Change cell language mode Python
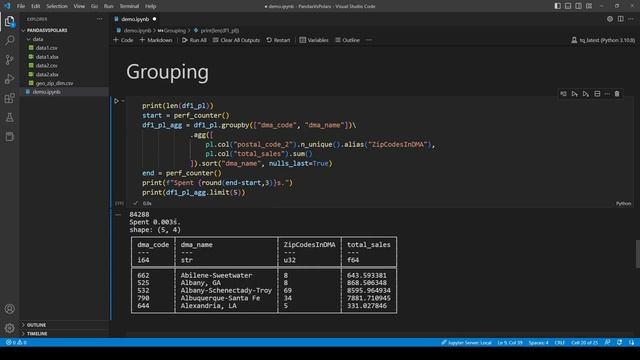Screen dimensions: 640x360 623,203
